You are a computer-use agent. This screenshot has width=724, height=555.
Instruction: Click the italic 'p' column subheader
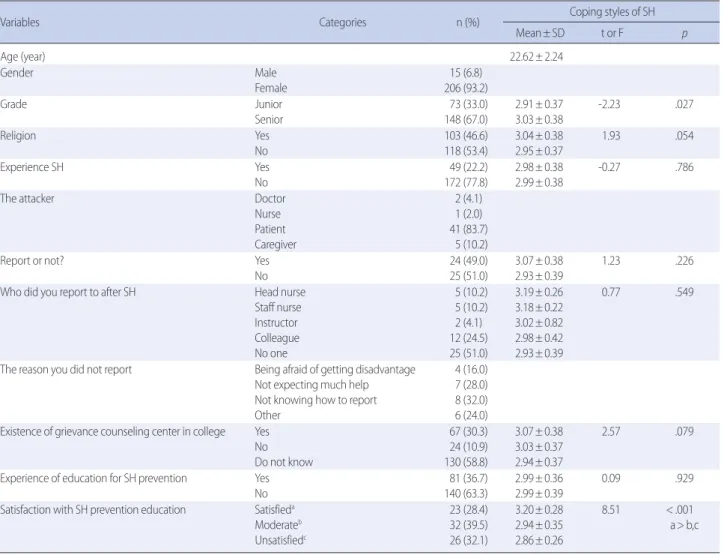(684, 34)
